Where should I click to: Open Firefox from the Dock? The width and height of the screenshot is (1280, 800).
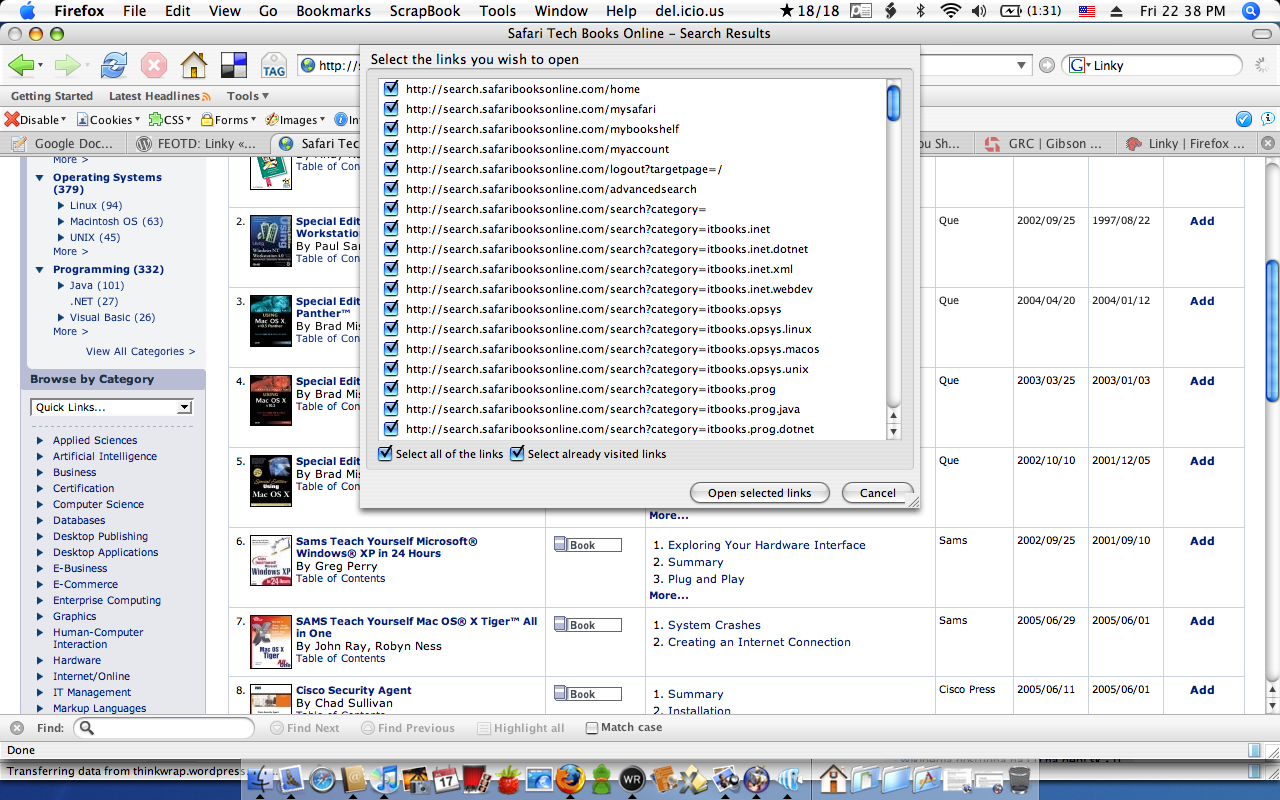point(571,778)
